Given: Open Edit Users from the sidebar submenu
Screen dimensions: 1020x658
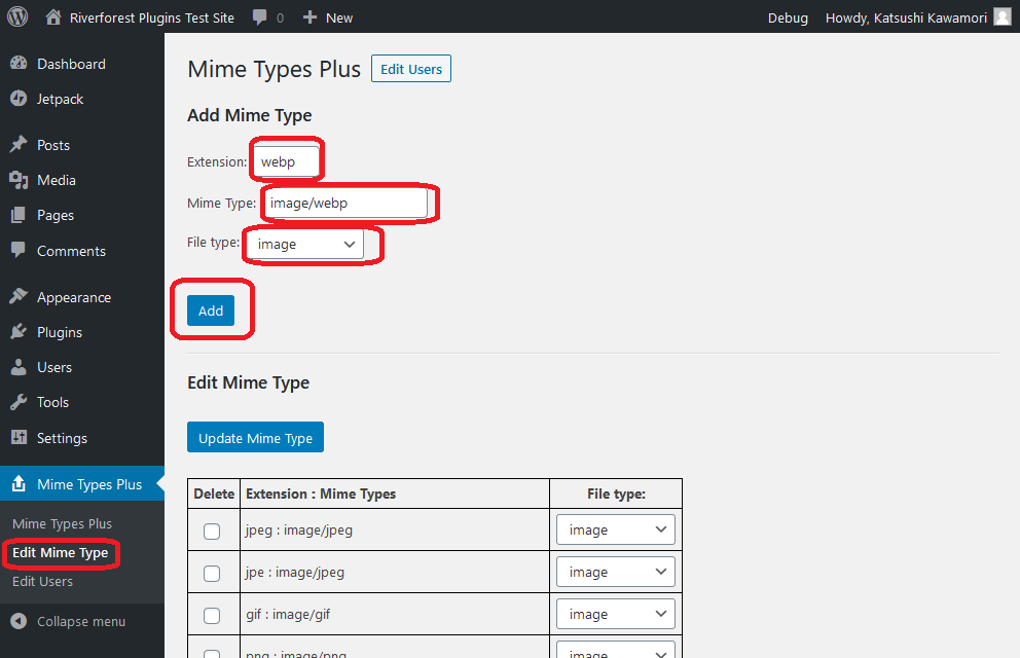Looking at the screenshot, I should 42,581.
